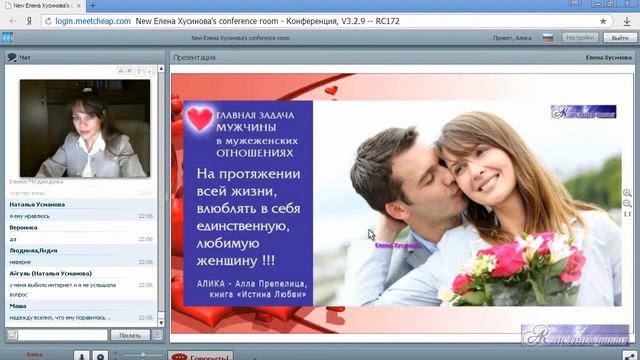Click chat name Айгуль (Наталья Усманова)

(x=51, y=273)
